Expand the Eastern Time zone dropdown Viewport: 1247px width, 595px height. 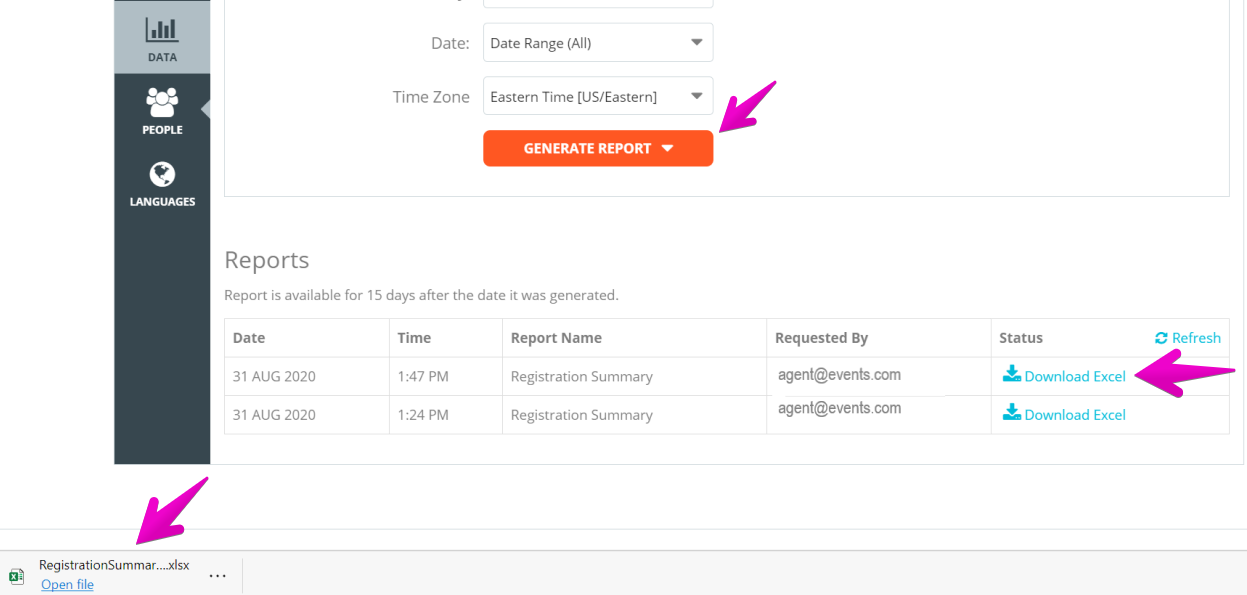click(598, 97)
